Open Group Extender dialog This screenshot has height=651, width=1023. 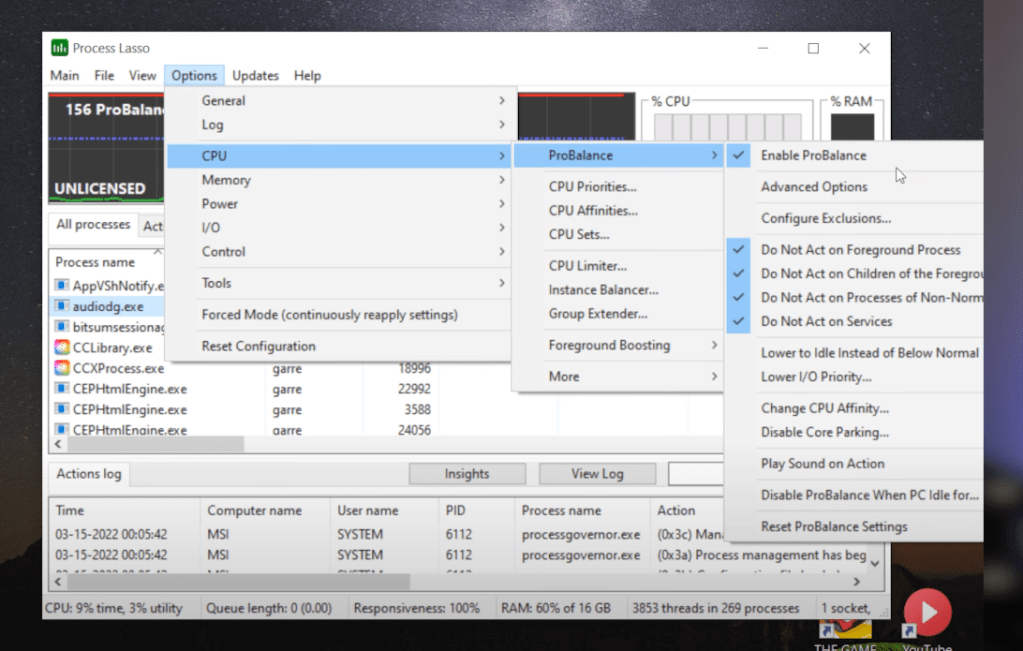[x=618, y=314]
